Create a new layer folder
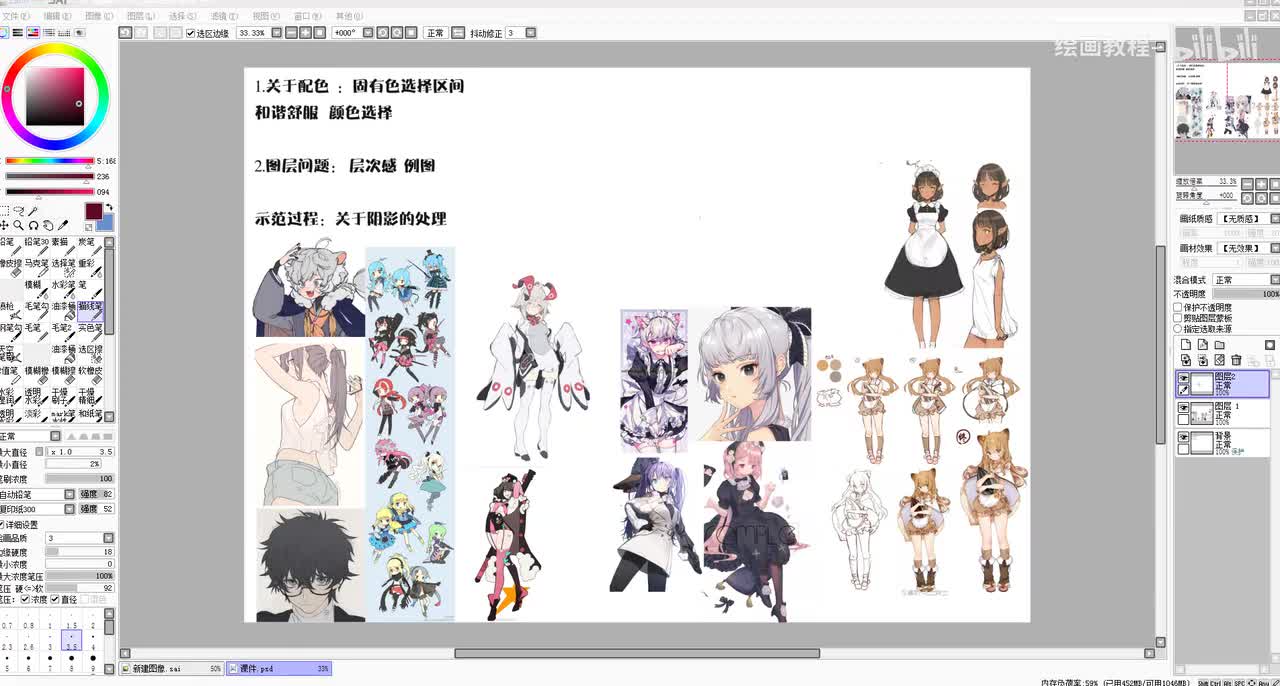Screen dimensions: 1280x686 tap(1219, 344)
